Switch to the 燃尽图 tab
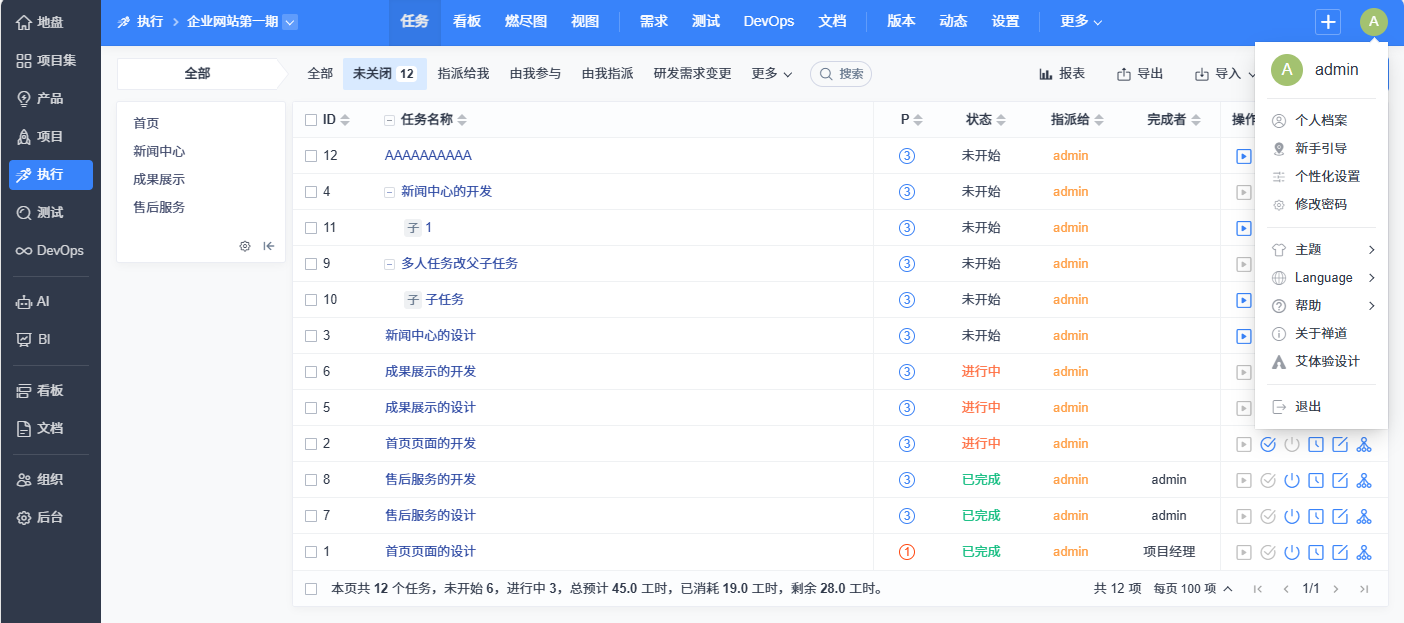 [x=525, y=21]
